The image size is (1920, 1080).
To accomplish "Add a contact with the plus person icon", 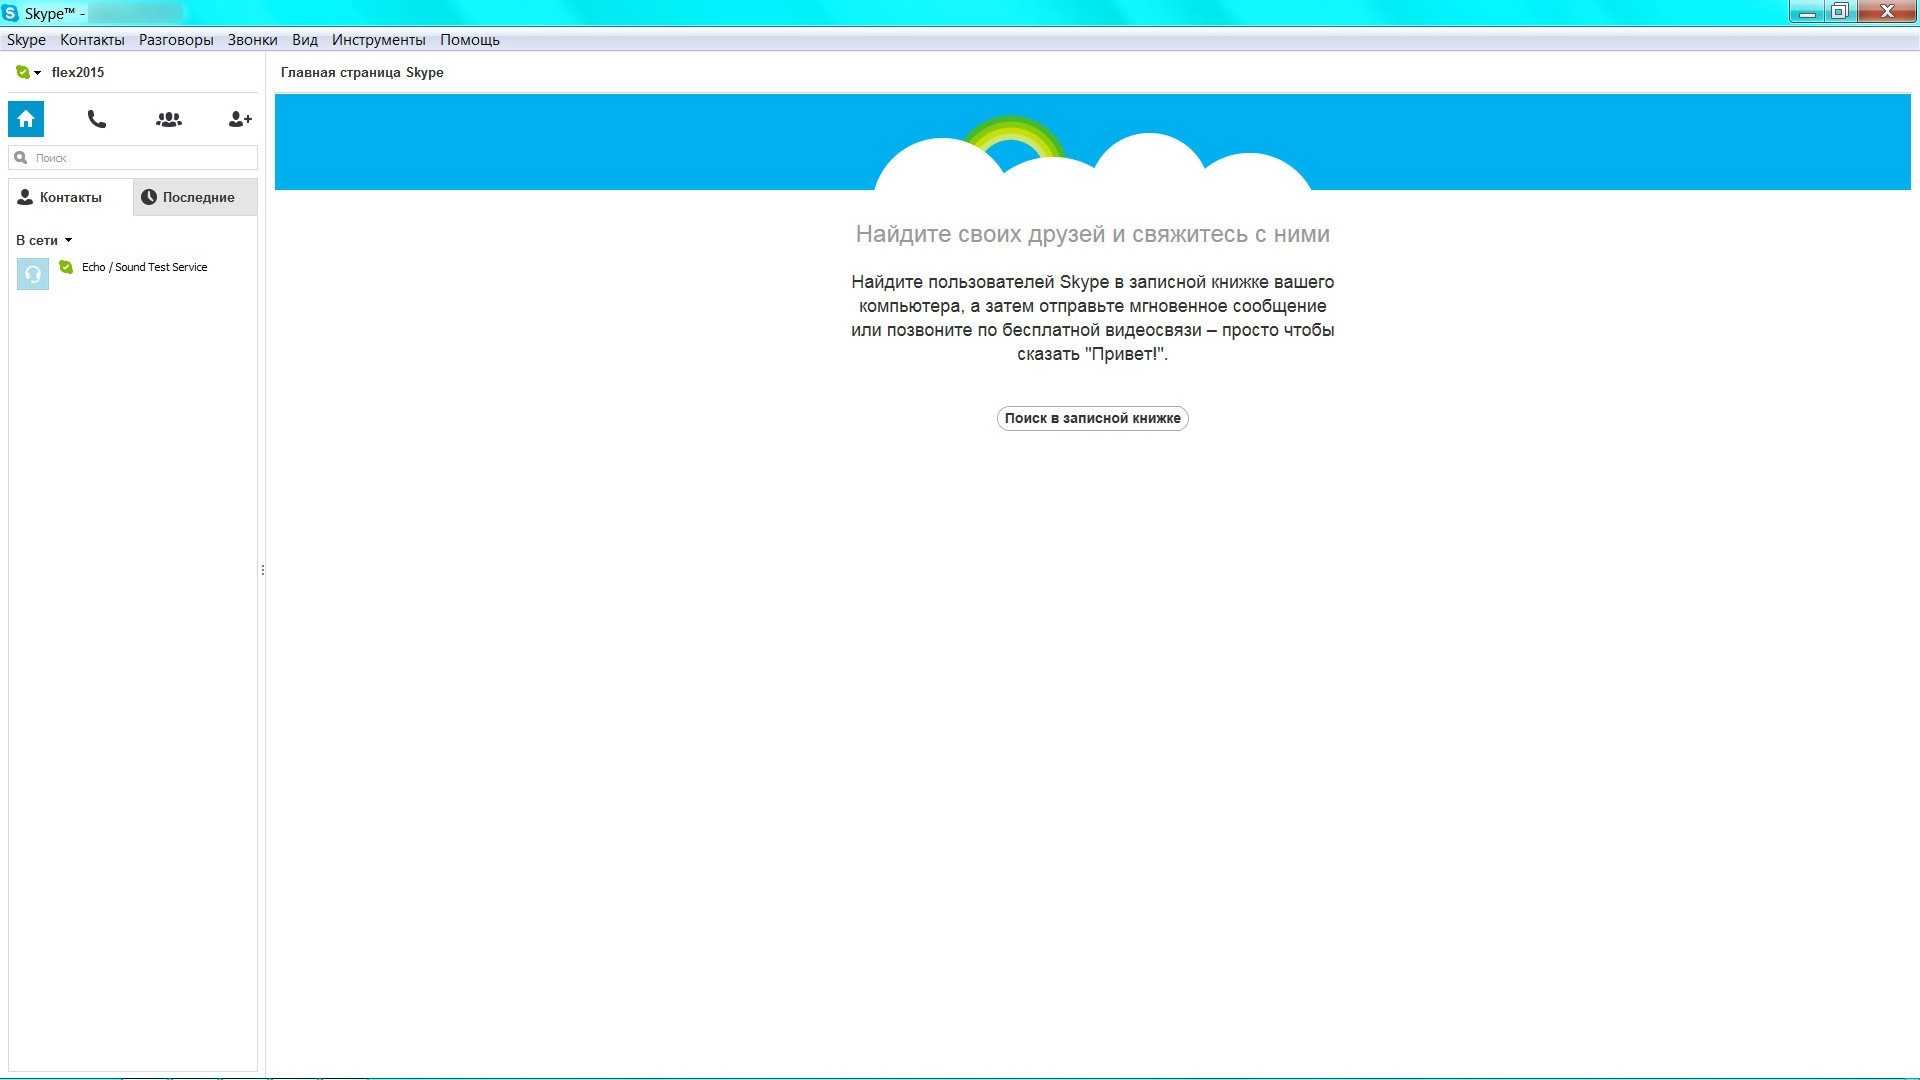I will [240, 119].
